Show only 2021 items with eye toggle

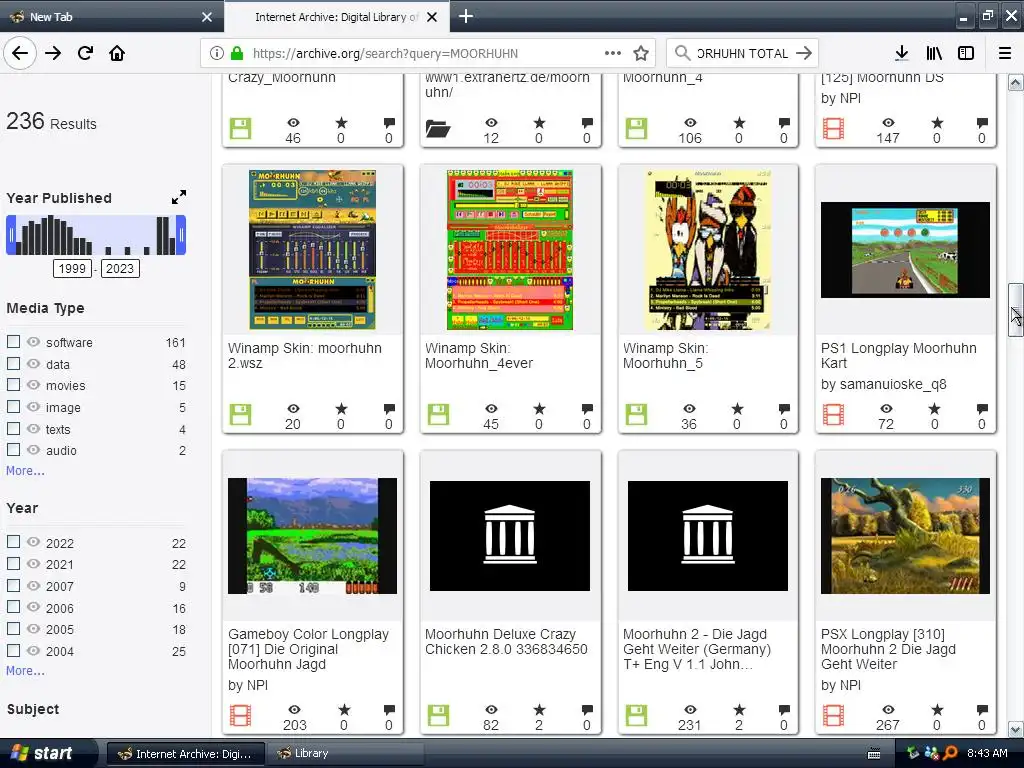(x=33, y=564)
